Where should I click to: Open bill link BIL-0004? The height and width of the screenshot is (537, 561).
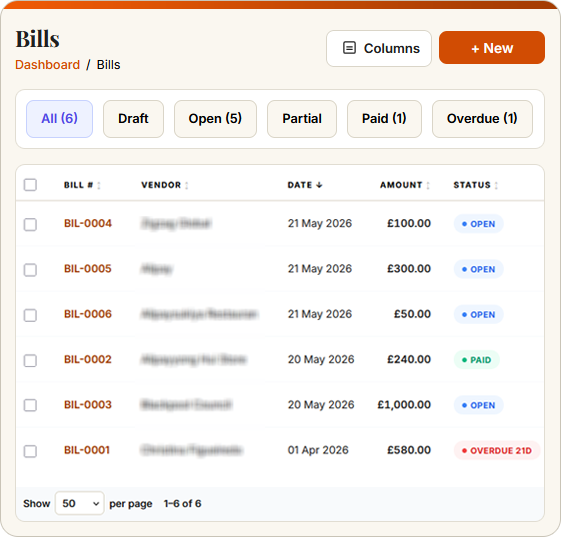tap(88, 223)
